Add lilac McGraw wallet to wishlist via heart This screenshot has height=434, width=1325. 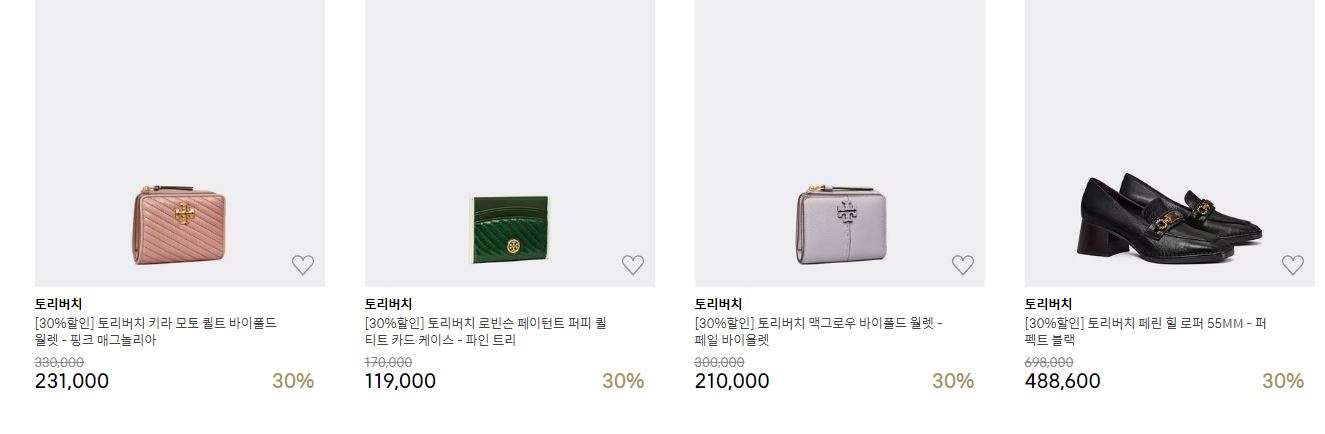pyautogui.click(x=963, y=265)
